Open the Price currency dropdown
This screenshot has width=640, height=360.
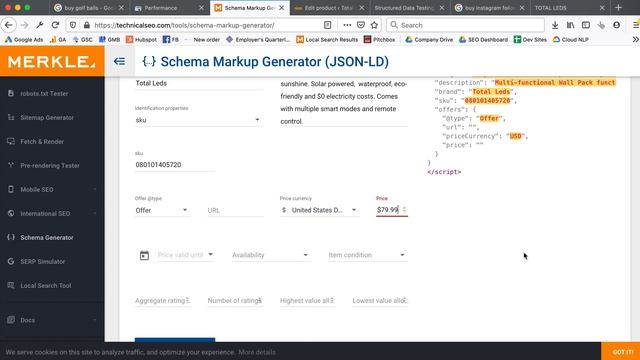click(319, 210)
